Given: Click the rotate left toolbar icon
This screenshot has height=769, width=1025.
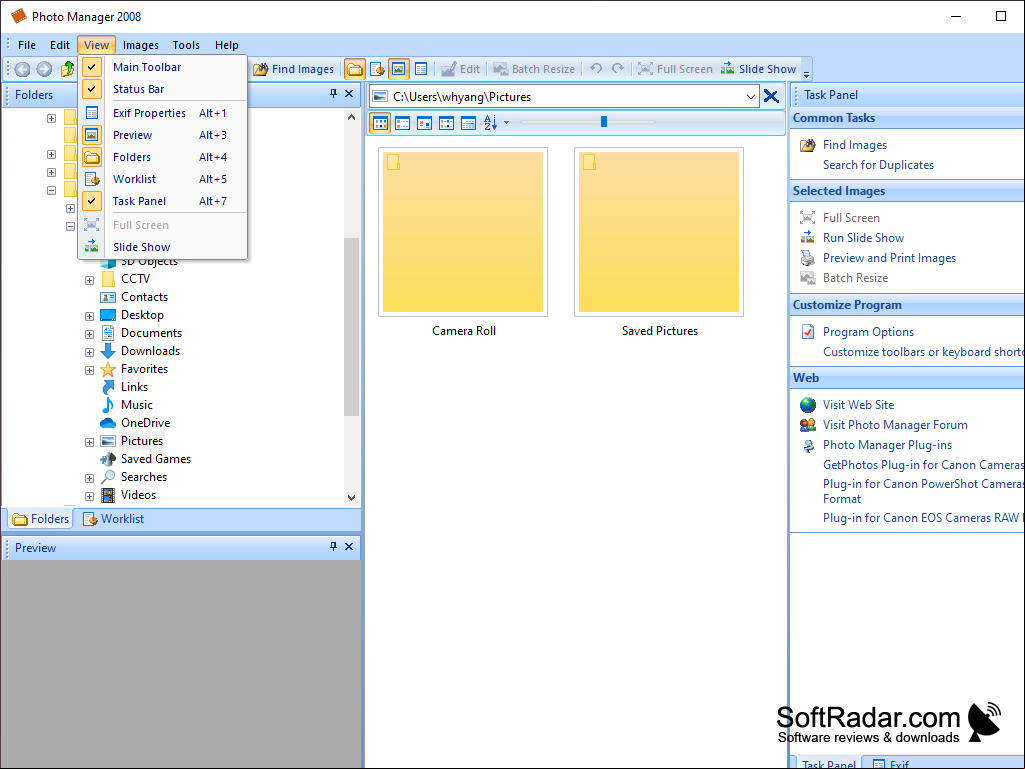Looking at the screenshot, I should tap(596, 69).
